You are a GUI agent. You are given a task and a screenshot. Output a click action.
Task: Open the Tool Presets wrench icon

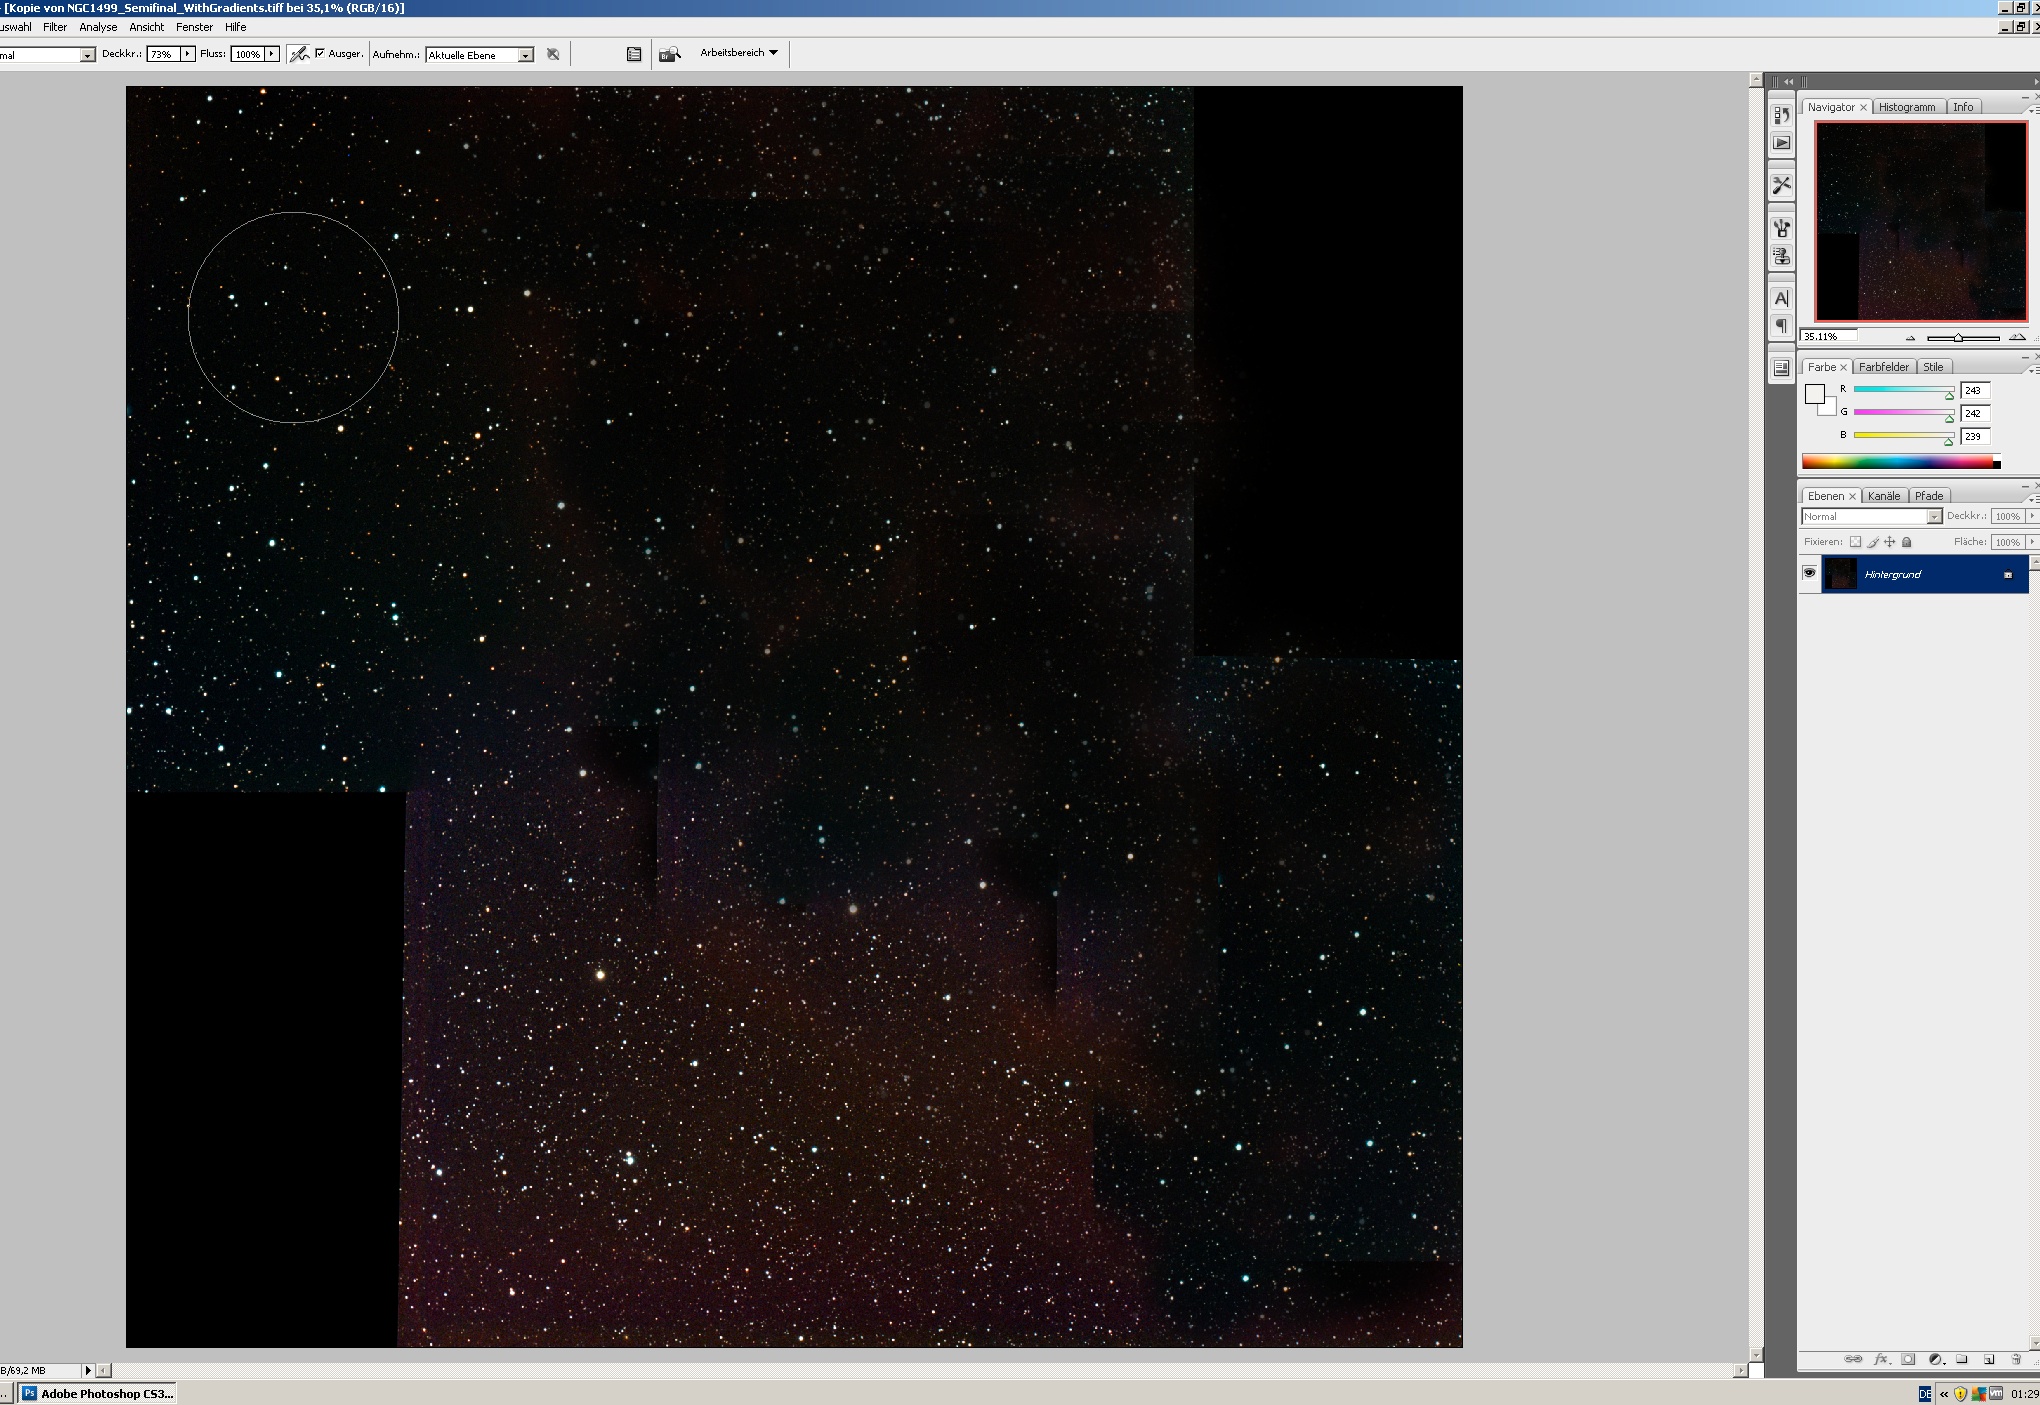[x=1781, y=185]
